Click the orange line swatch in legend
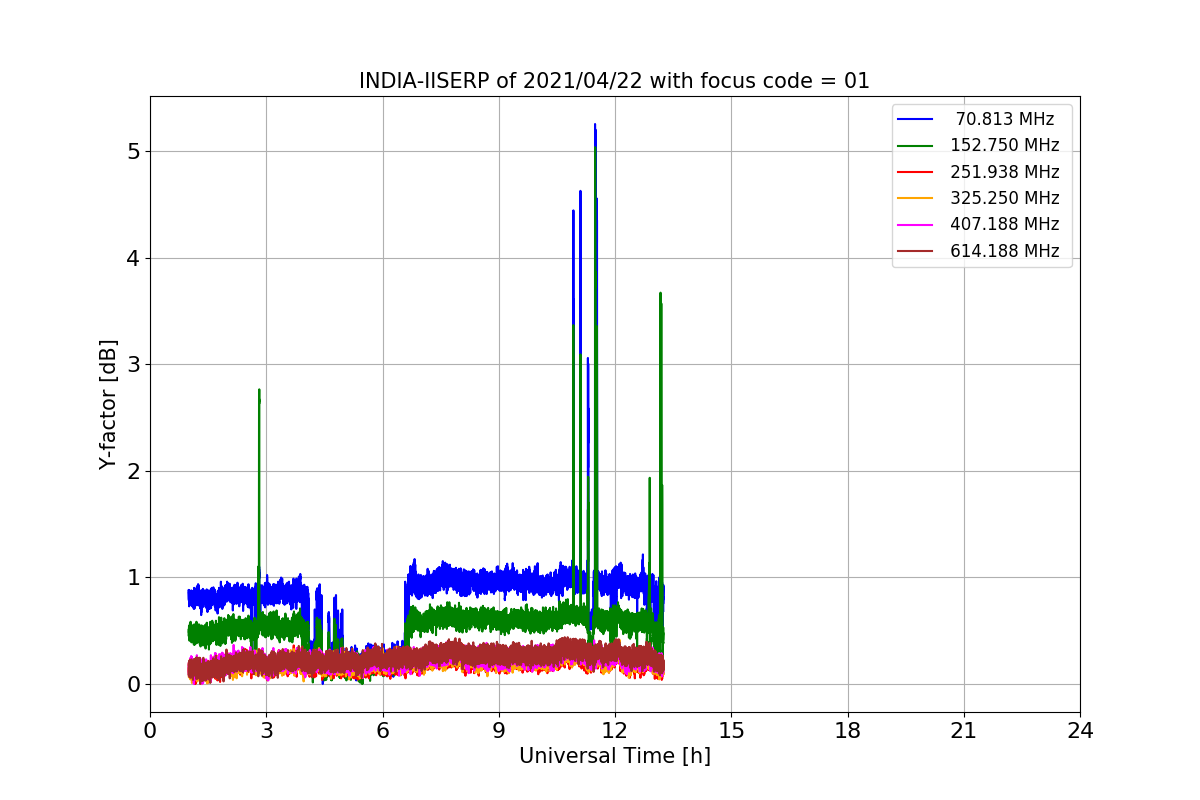Screen dimensions: 1200x800 (915, 199)
